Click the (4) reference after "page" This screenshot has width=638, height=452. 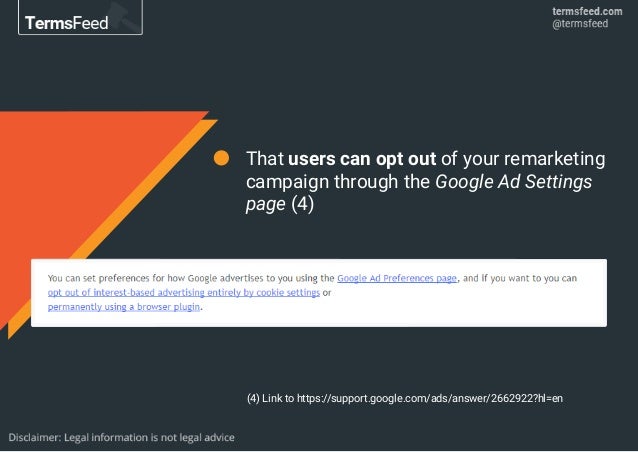[x=303, y=206]
